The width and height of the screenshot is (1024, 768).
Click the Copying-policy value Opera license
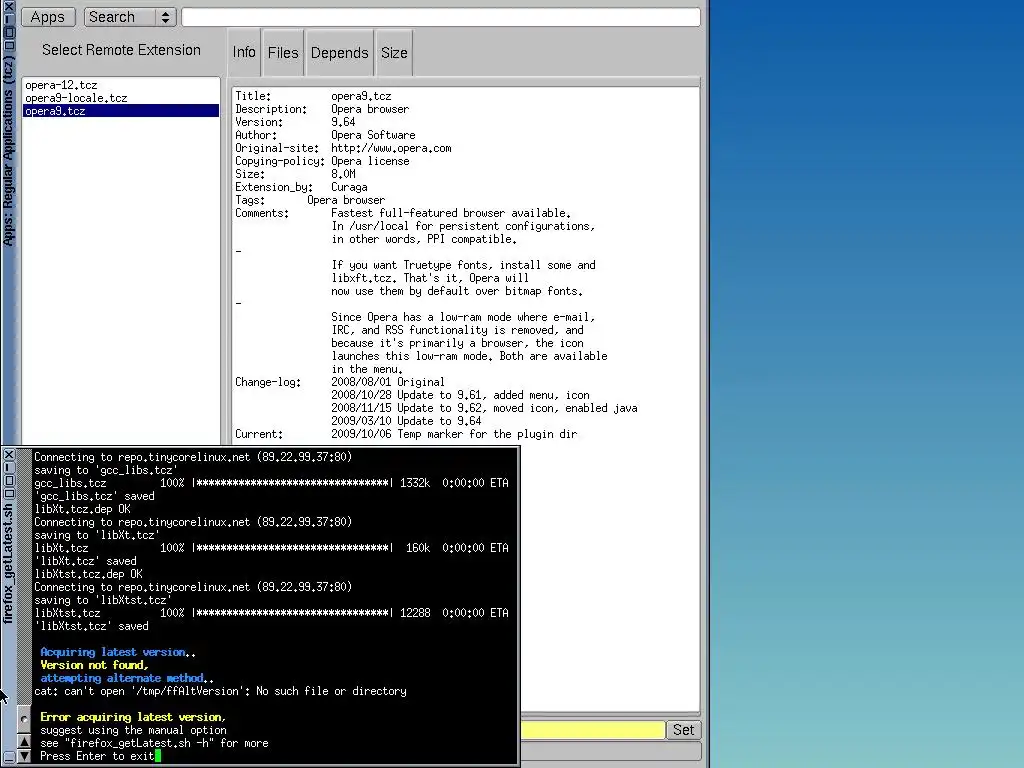(x=370, y=161)
